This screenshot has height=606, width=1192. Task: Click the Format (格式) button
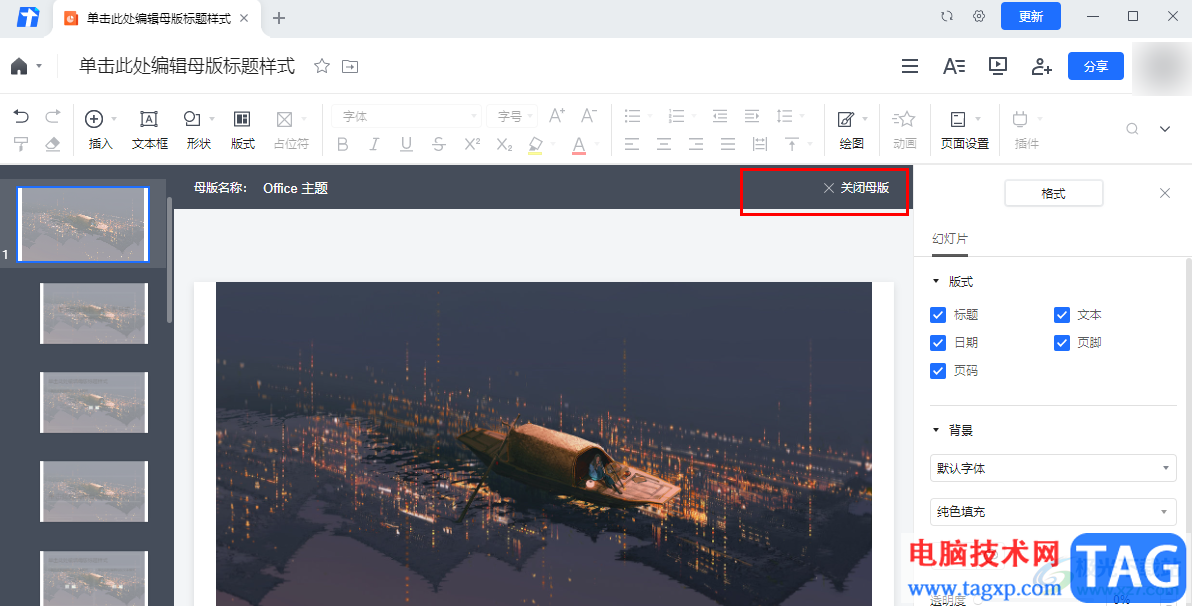coord(1054,194)
